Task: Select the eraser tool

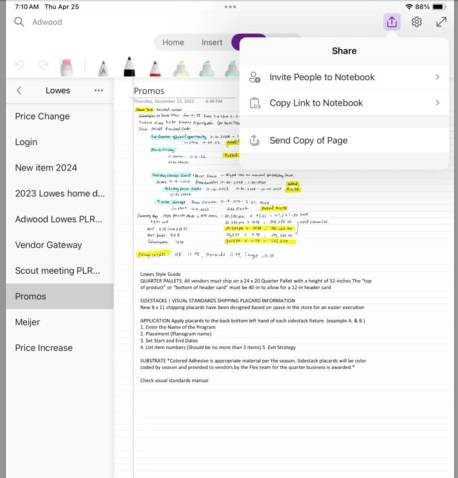Action: 66,67
